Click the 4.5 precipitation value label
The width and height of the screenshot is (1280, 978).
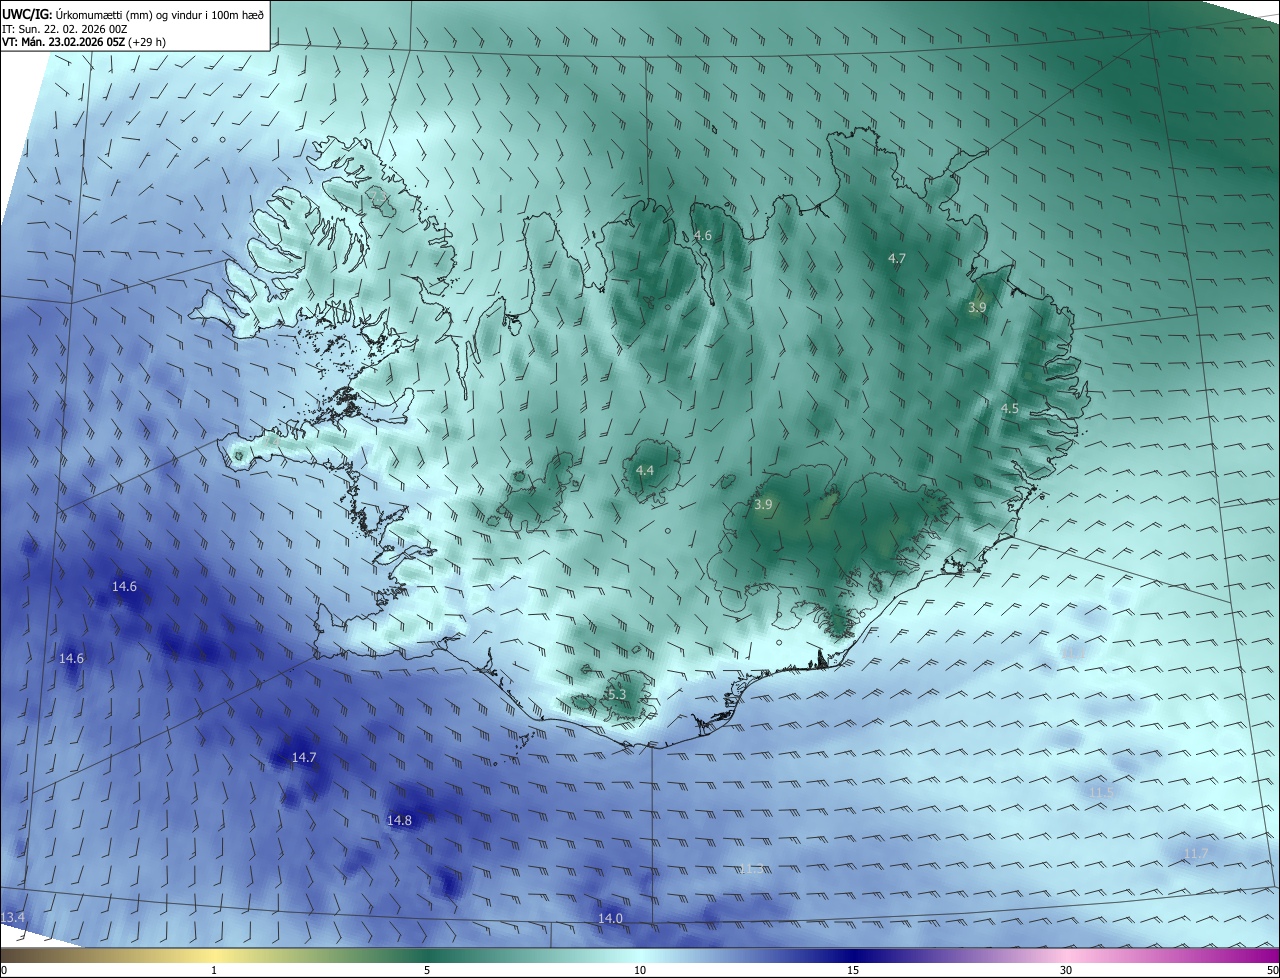pyautogui.click(x=1010, y=409)
